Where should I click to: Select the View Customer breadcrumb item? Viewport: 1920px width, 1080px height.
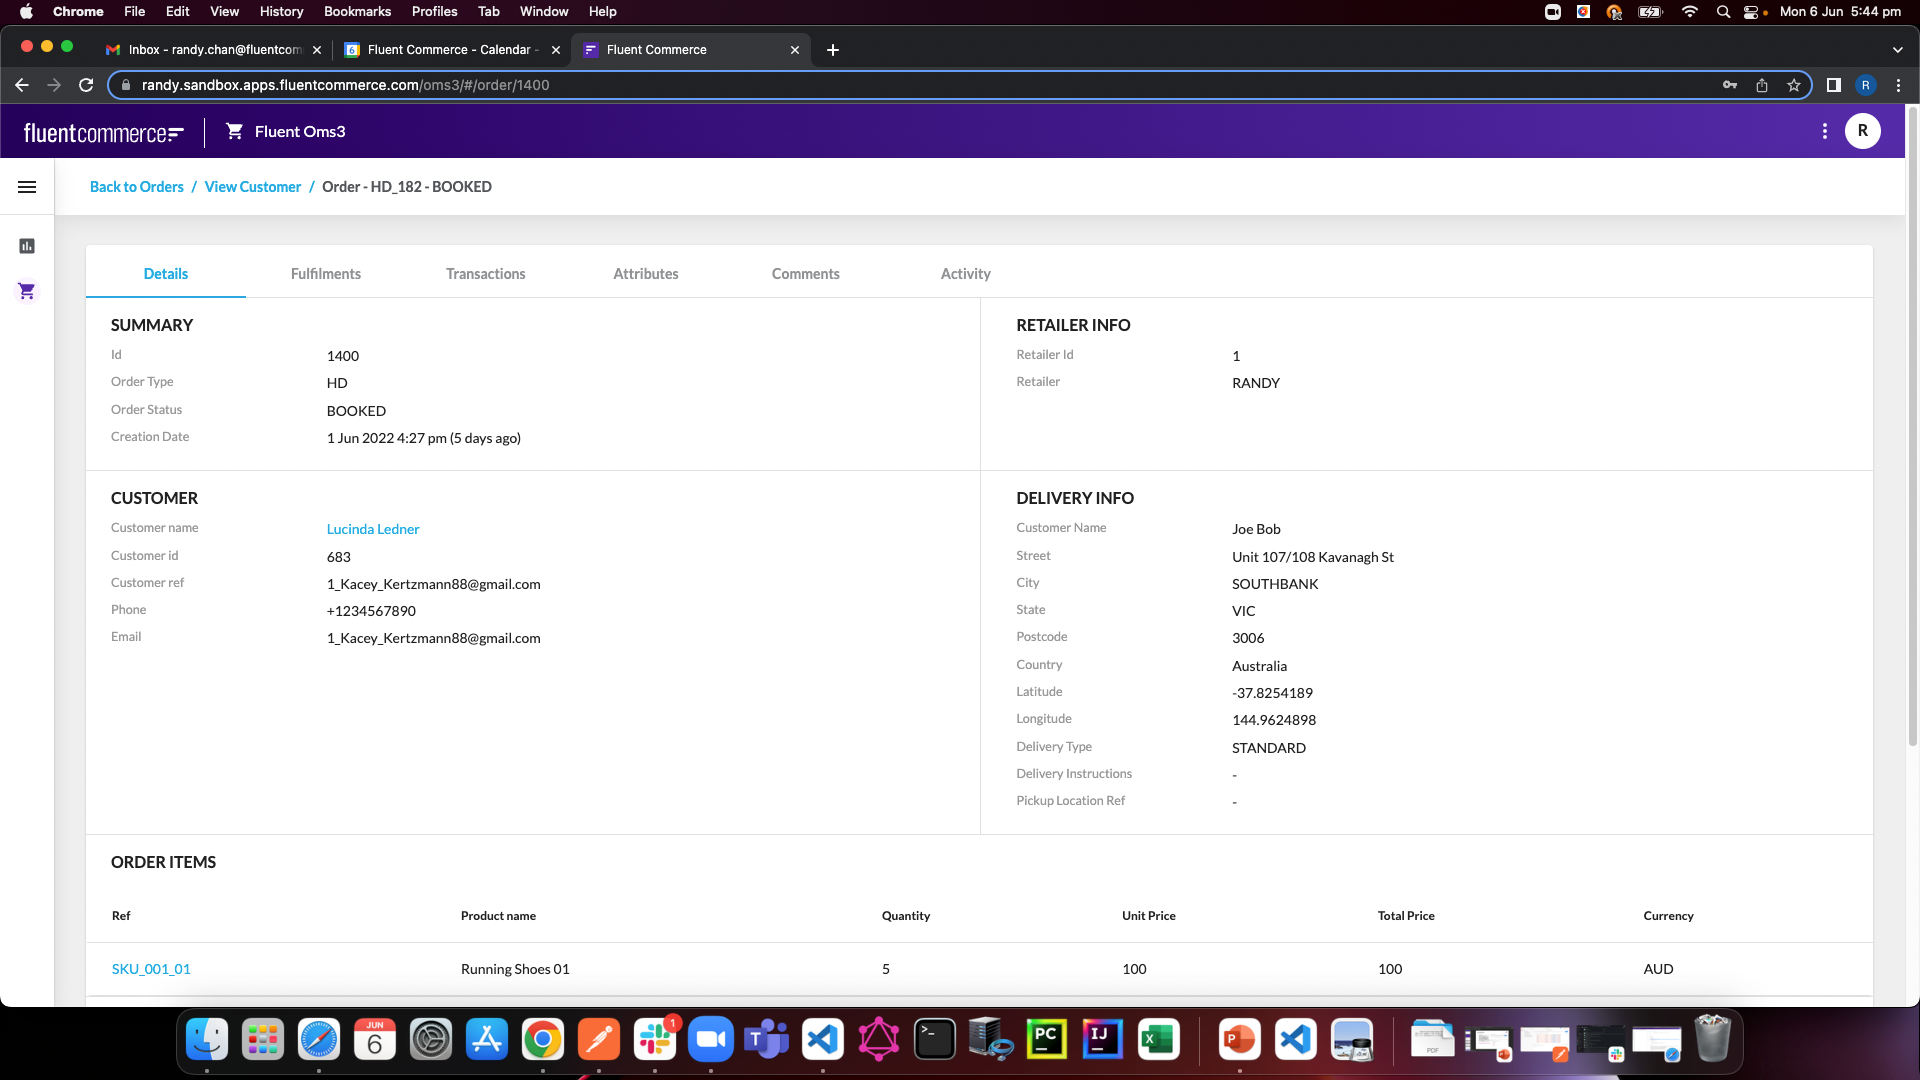coord(252,186)
